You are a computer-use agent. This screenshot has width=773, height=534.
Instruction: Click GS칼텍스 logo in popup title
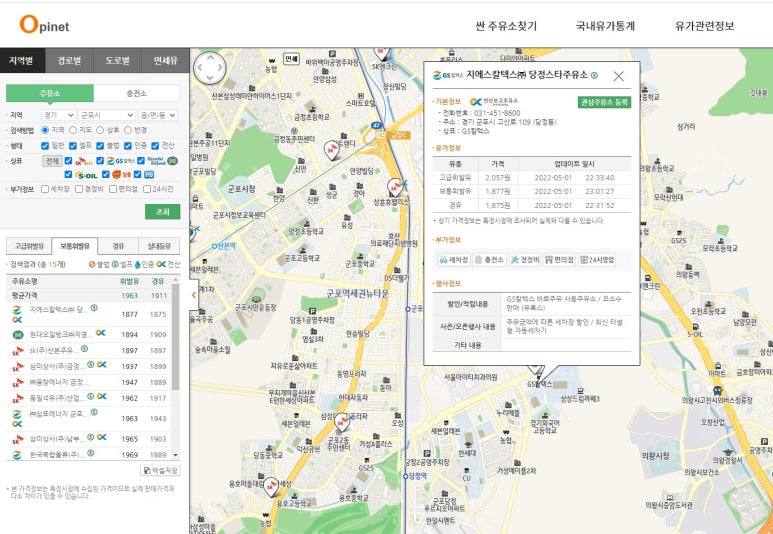coord(448,75)
